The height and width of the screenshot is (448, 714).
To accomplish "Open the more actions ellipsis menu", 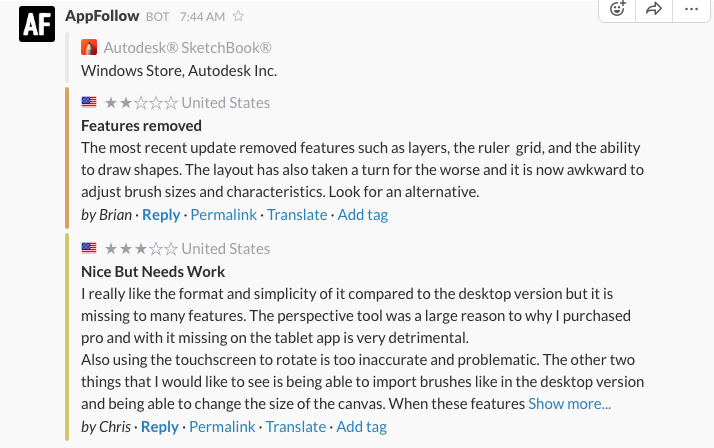I will pyautogui.click(x=691, y=9).
